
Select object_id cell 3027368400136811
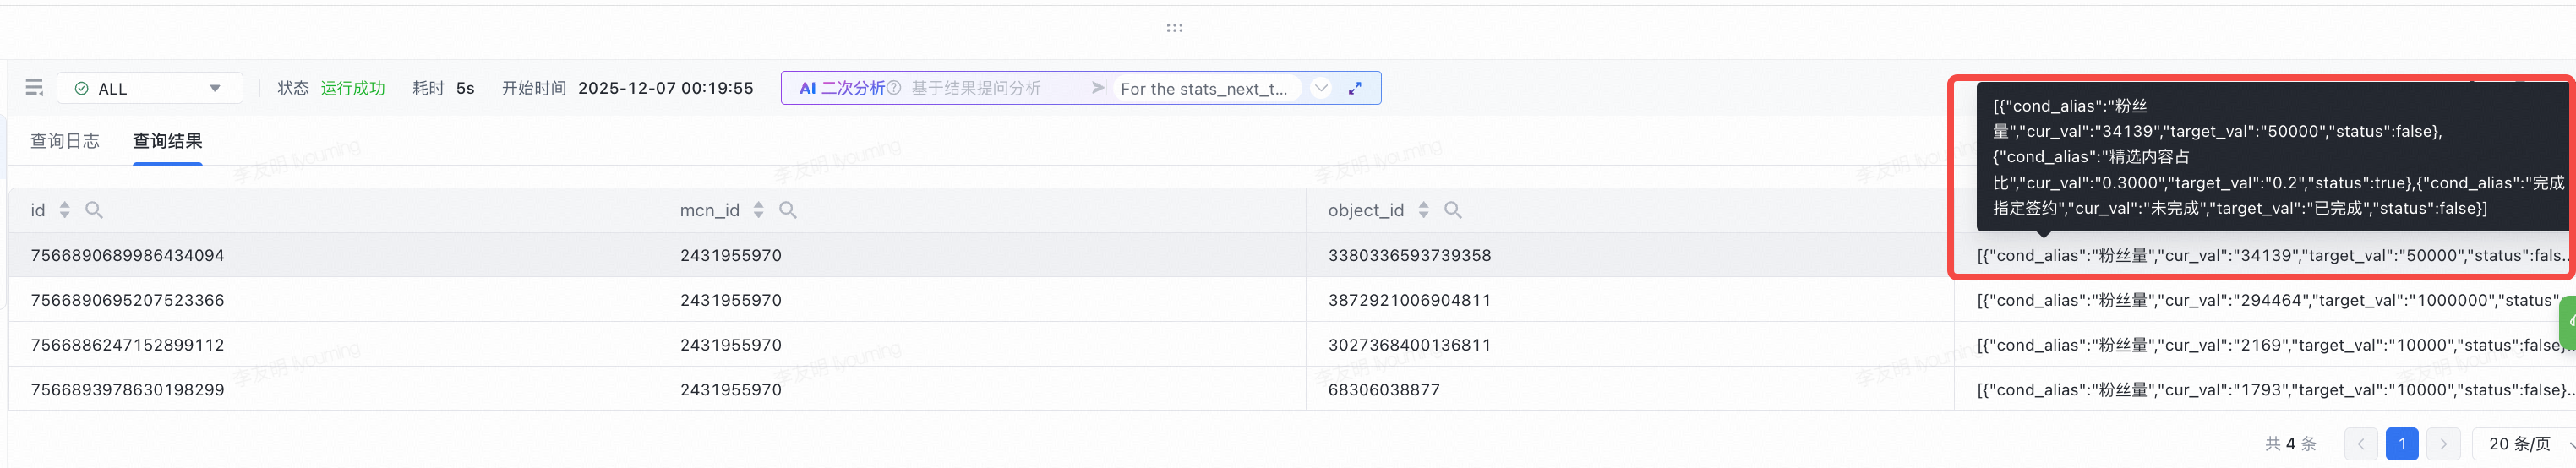[x=1410, y=345]
